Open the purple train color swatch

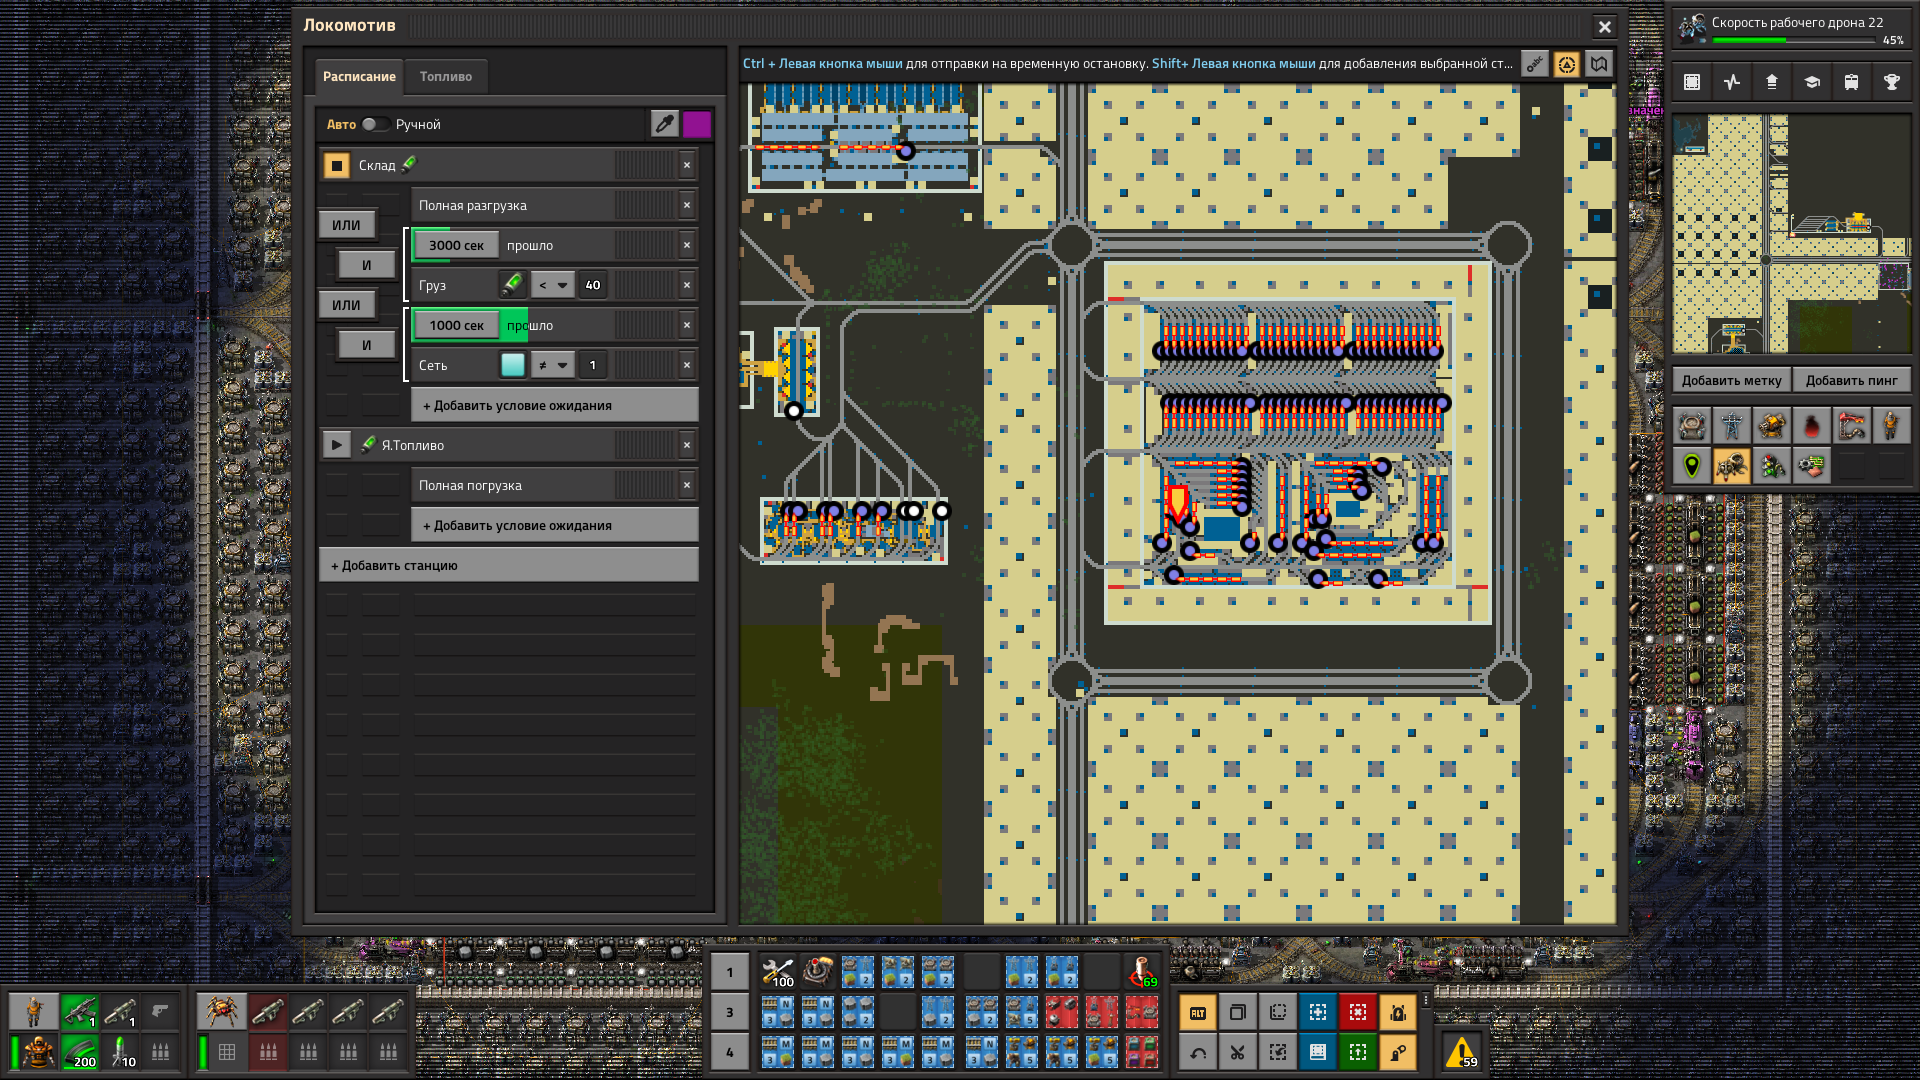697,124
